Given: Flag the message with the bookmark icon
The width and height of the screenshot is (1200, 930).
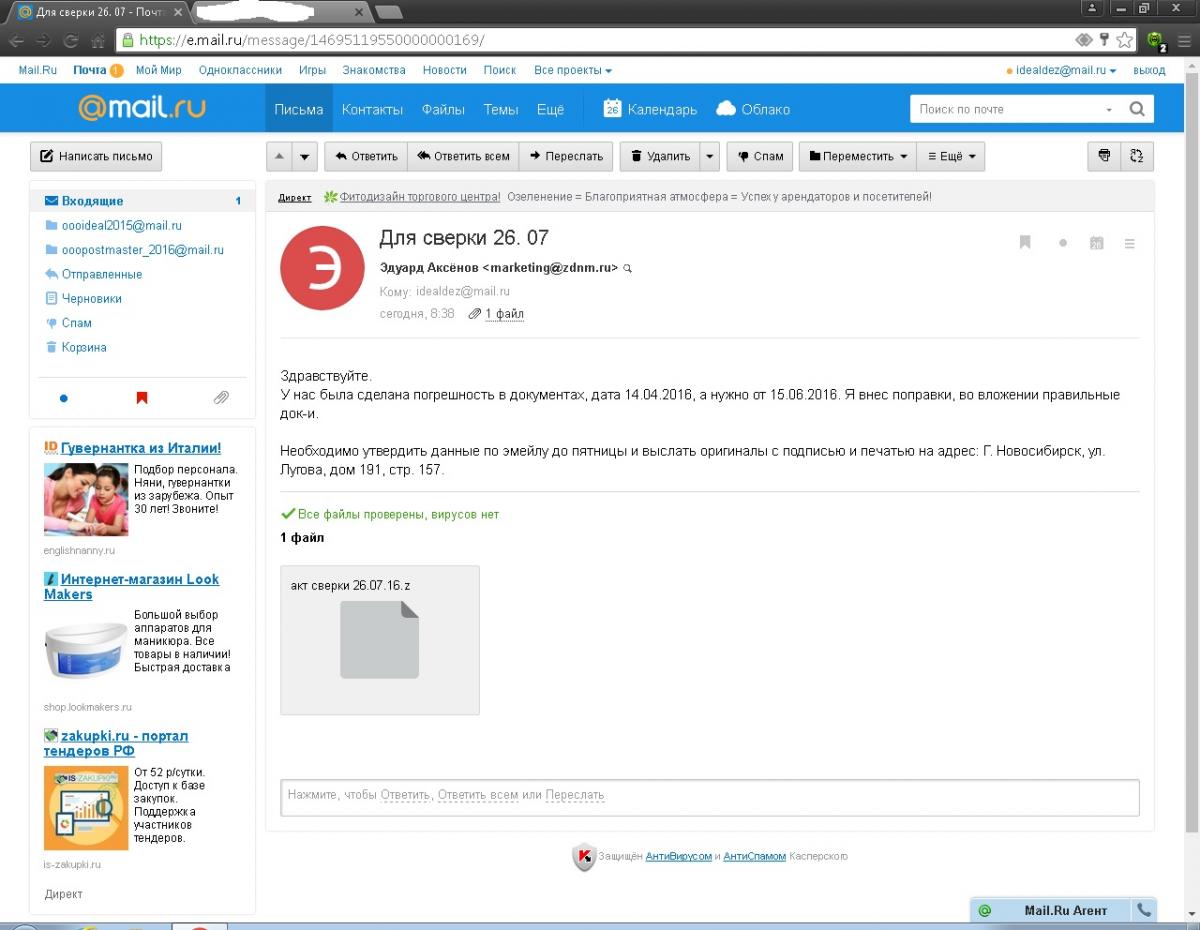Looking at the screenshot, I should coord(1025,242).
